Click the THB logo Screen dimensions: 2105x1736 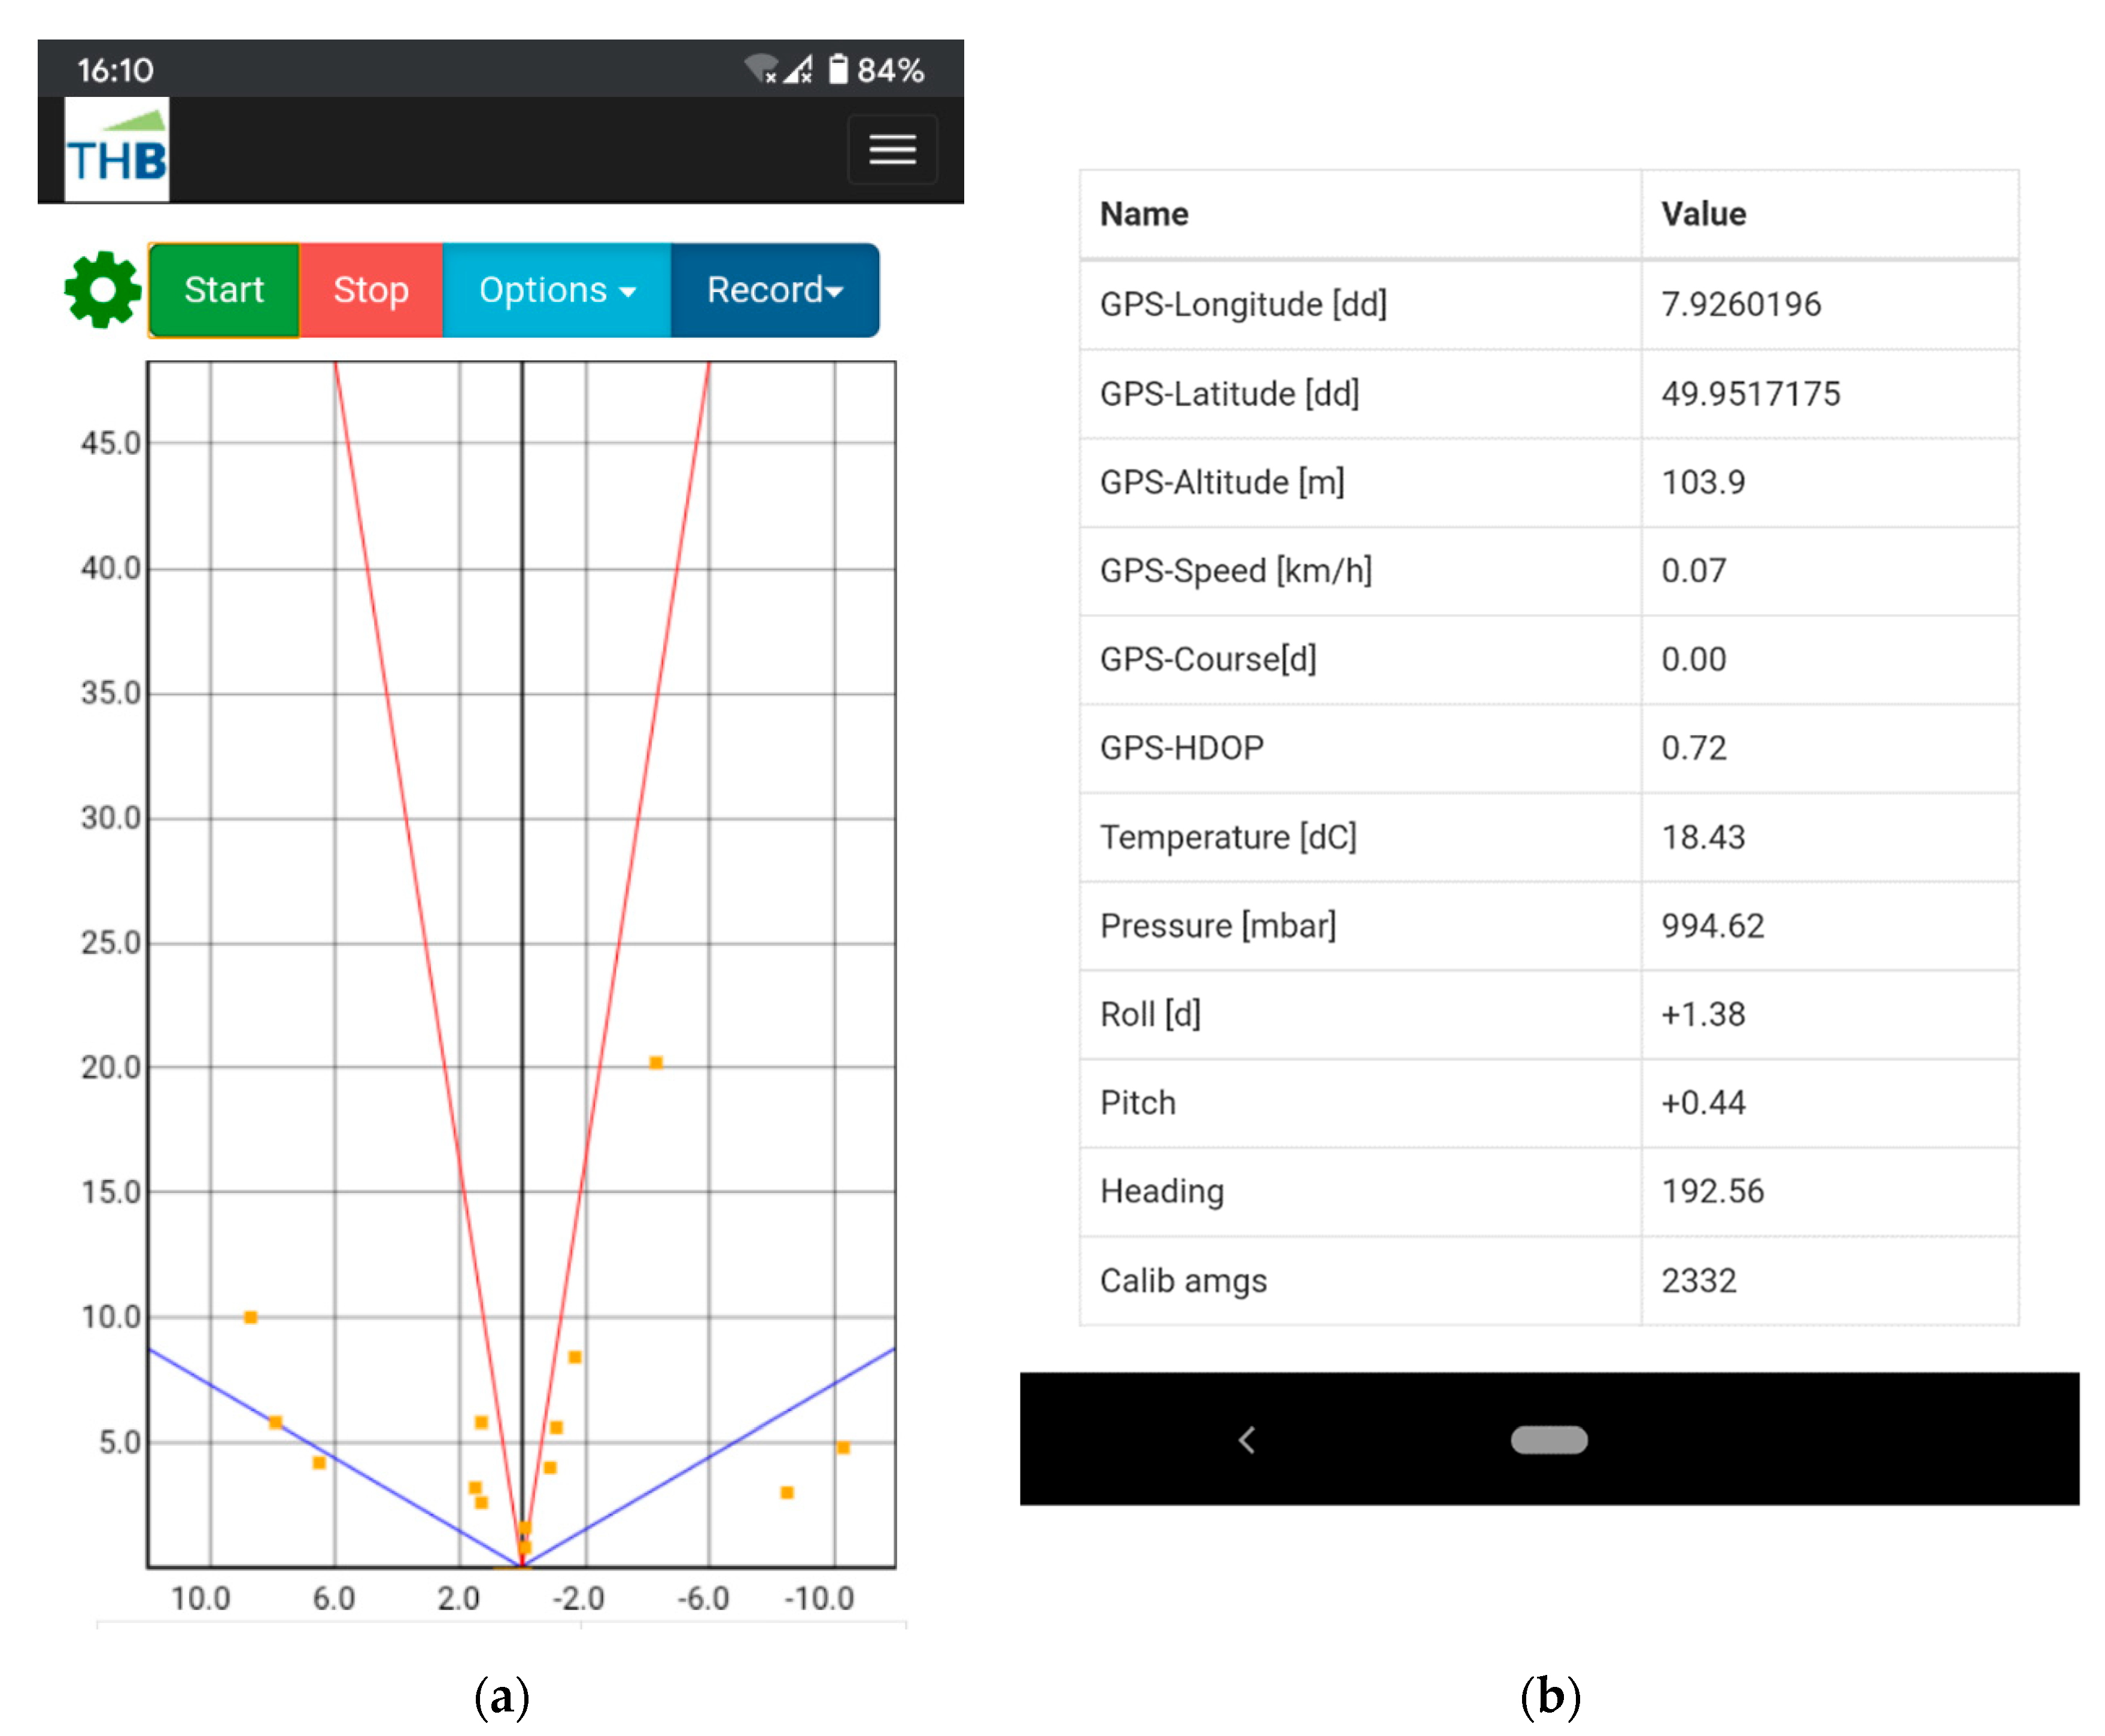(117, 150)
